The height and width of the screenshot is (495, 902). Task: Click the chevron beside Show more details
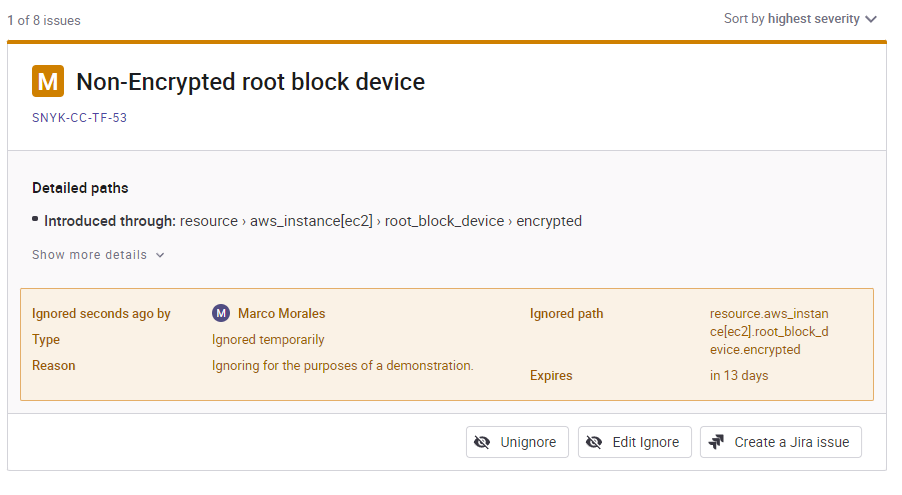pyautogui.click(x=160, y=255)
